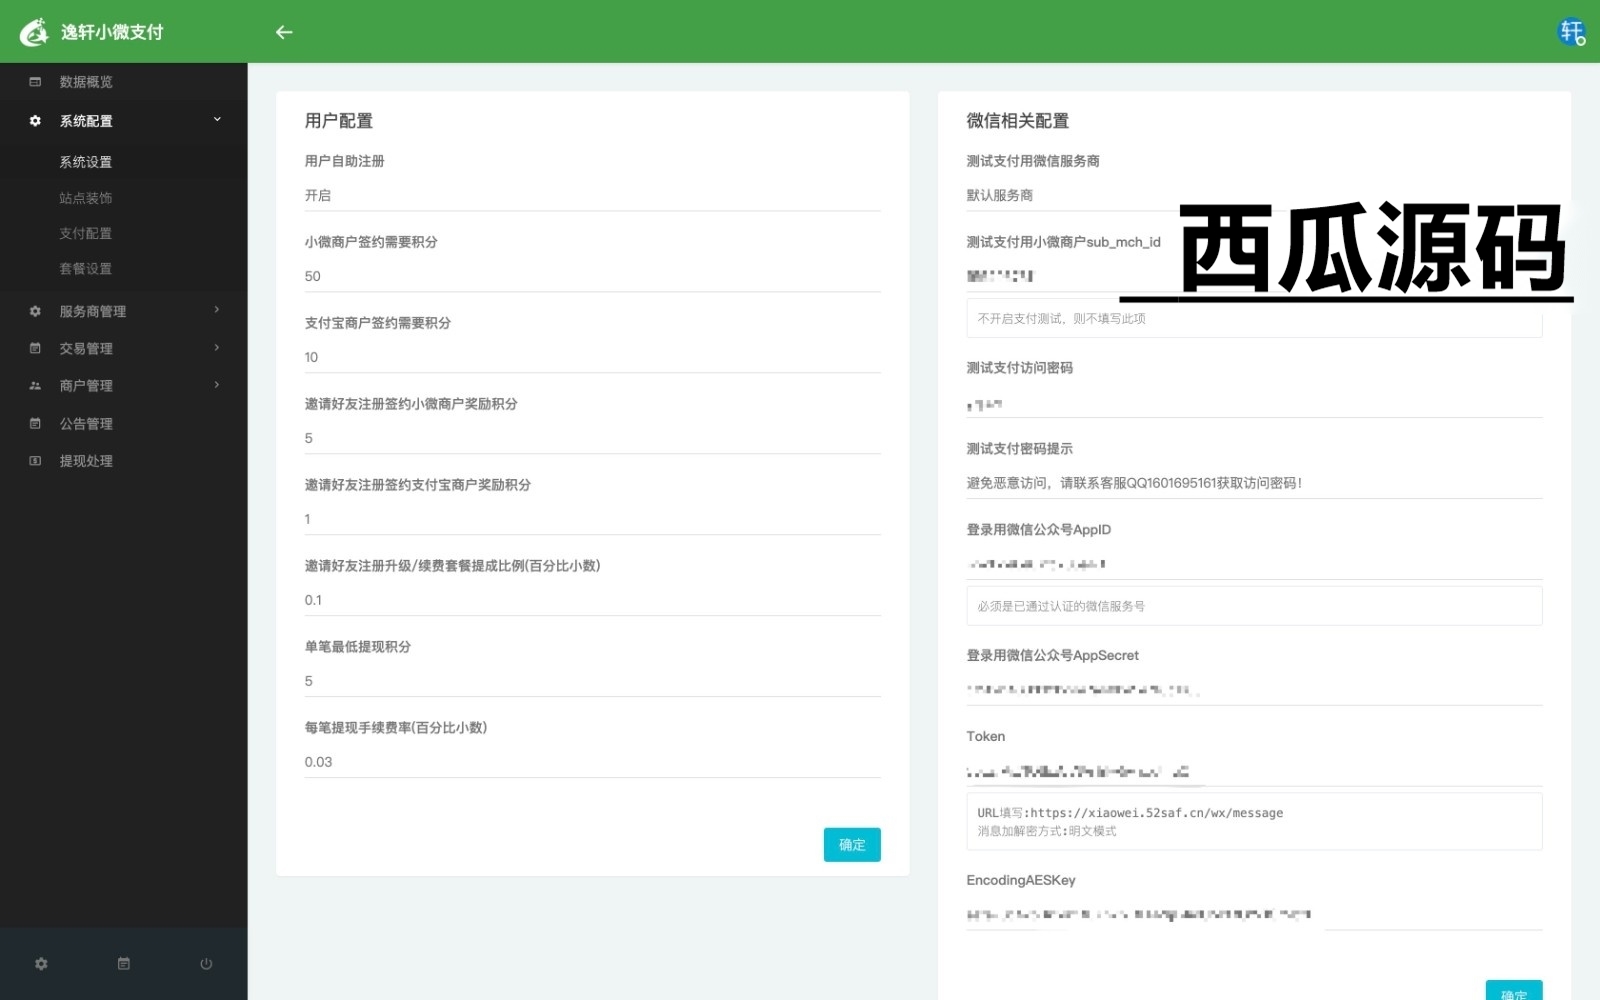This screenshot has width=1600, height=1000.
Task: Click the hint 必须是已通过认证的微信服务号
Action: (1061, 607)
